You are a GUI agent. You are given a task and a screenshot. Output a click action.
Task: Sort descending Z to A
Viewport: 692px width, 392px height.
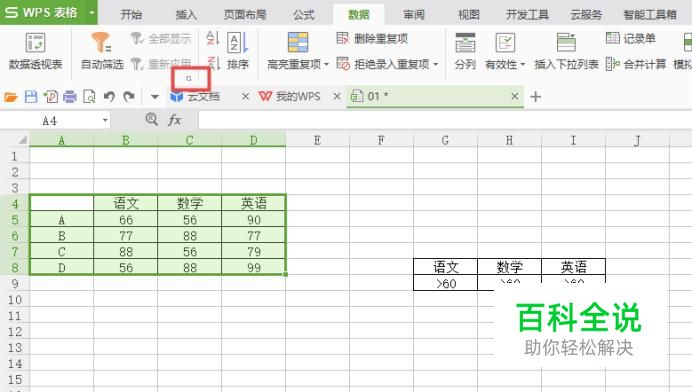point(214,64)
